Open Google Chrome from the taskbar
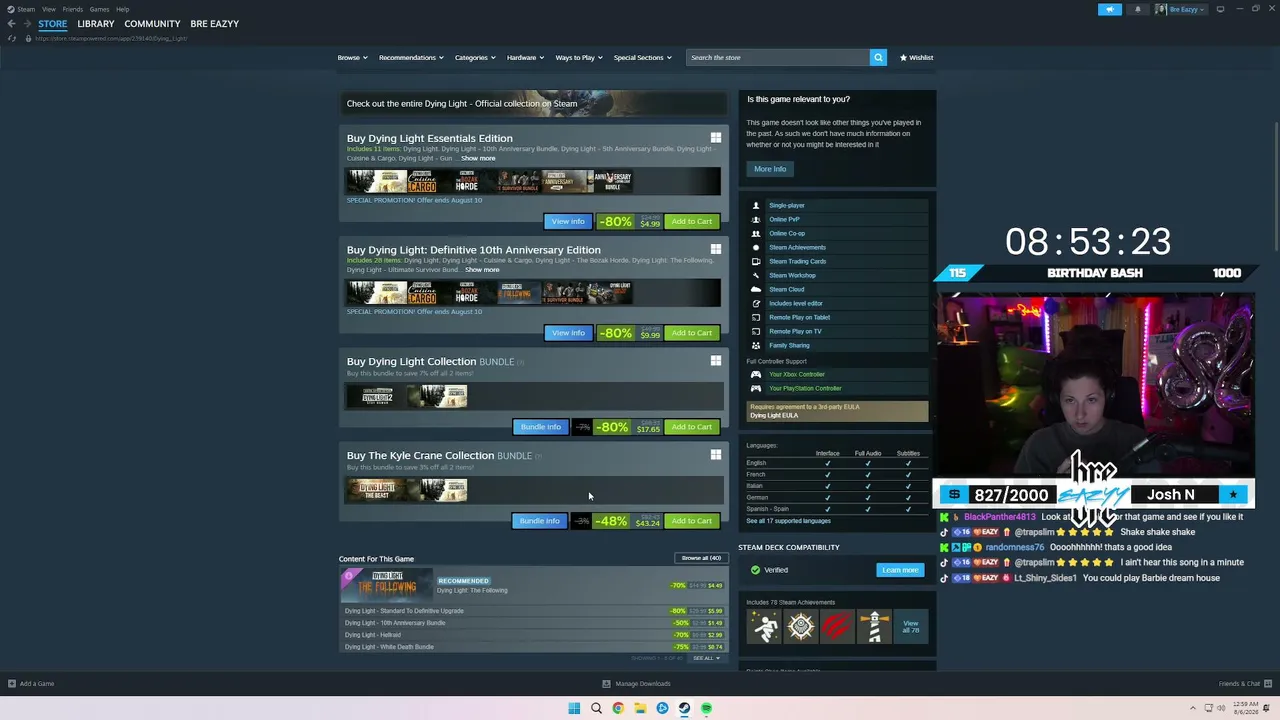 618,708
